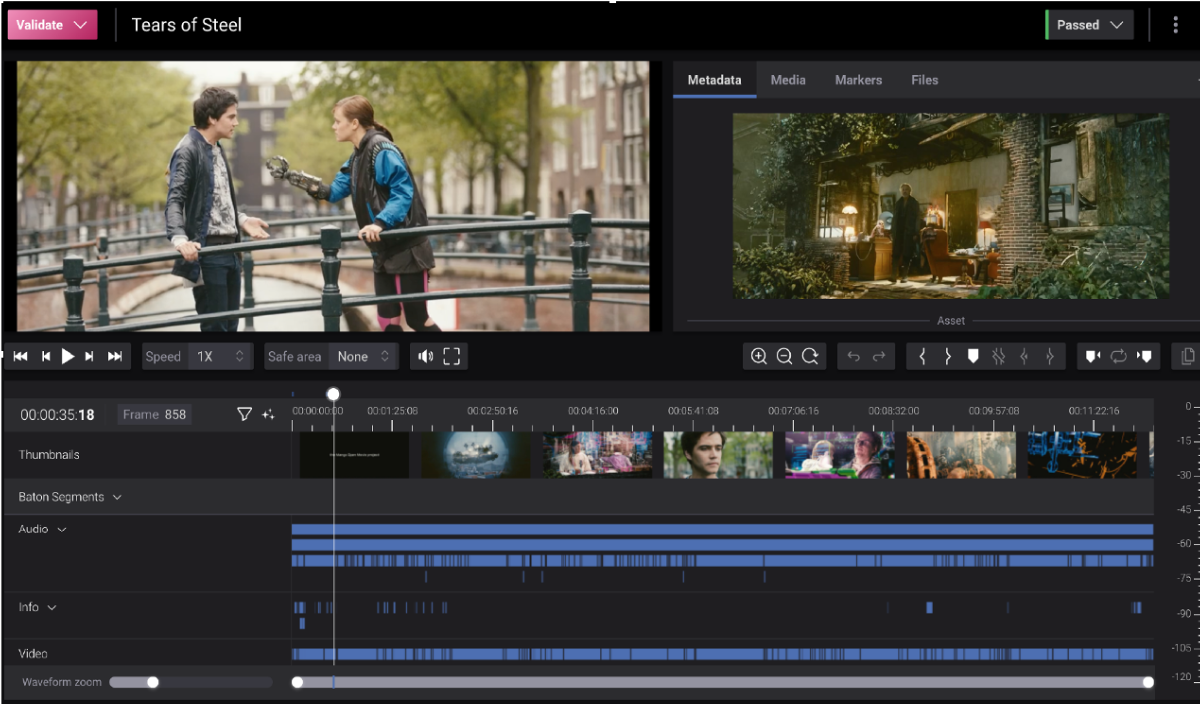Step forward one frame

(x=90, y=357)
